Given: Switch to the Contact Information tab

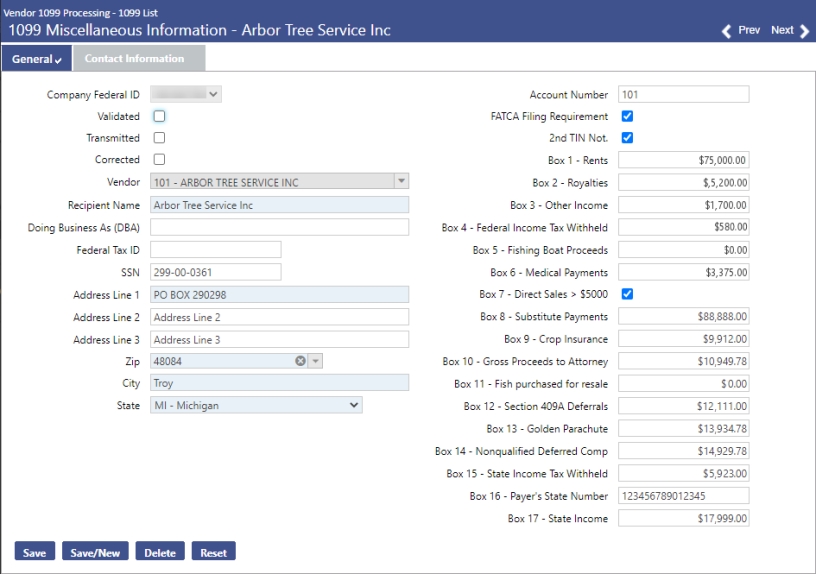Looking at the screenshot, I should [134, 59].
